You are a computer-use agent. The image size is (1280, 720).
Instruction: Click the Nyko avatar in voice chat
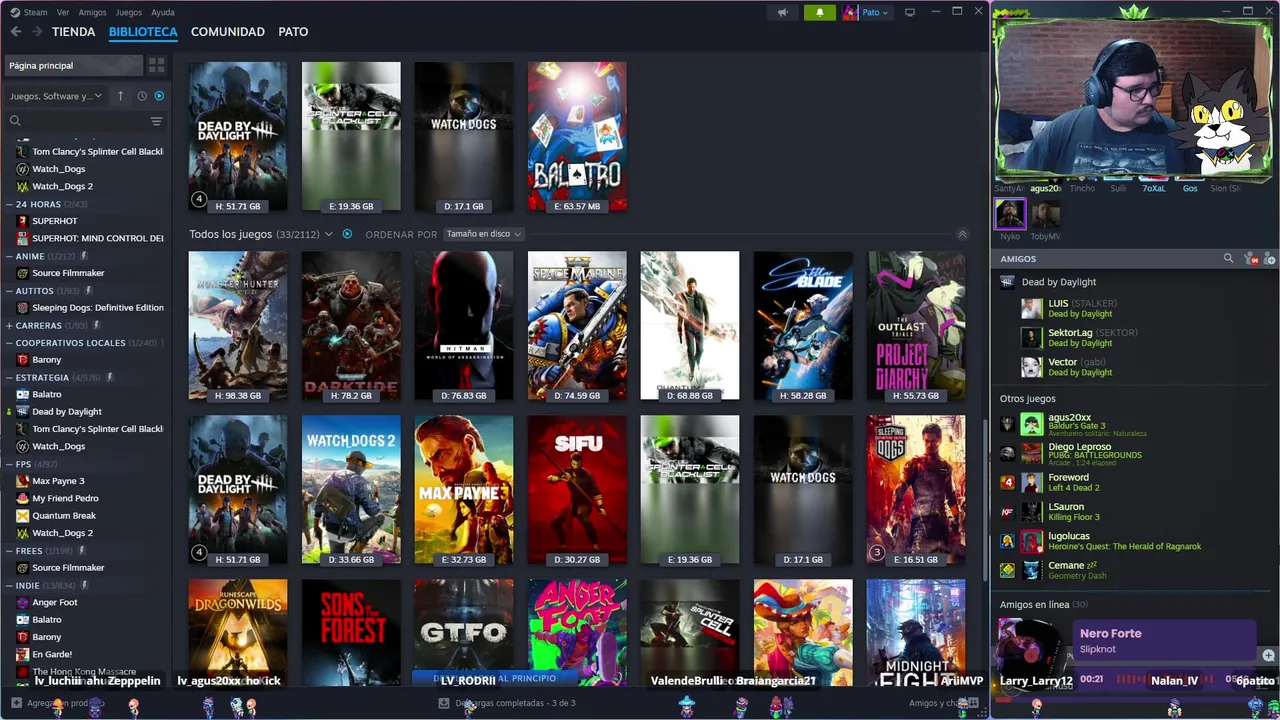1010,214
